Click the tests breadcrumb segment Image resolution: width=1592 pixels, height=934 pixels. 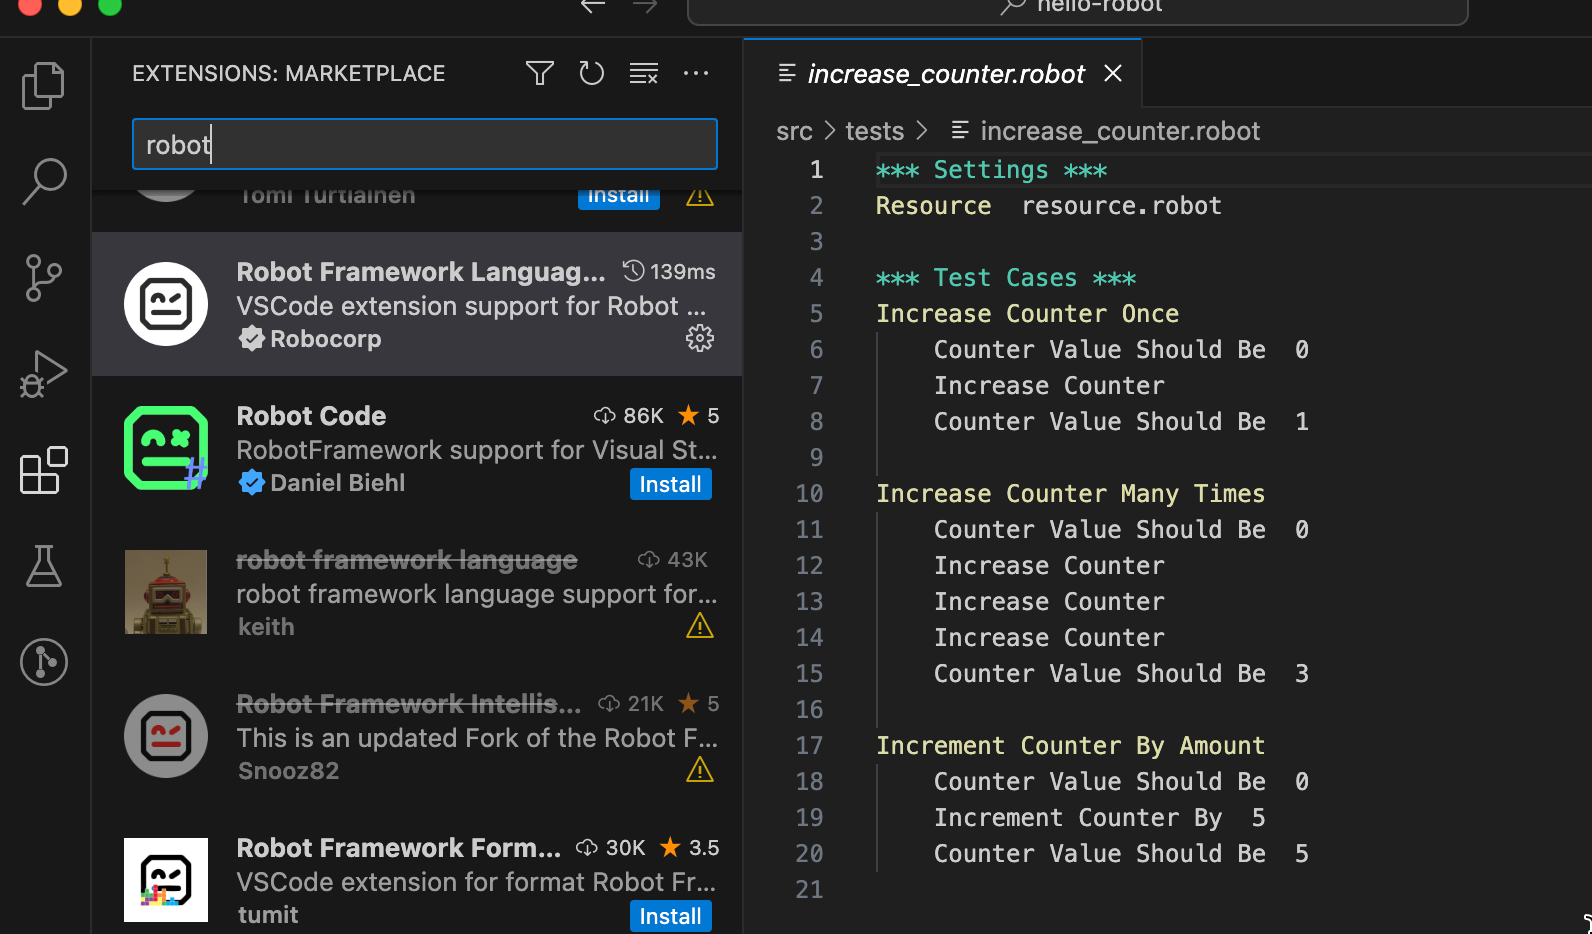(874, 131)
